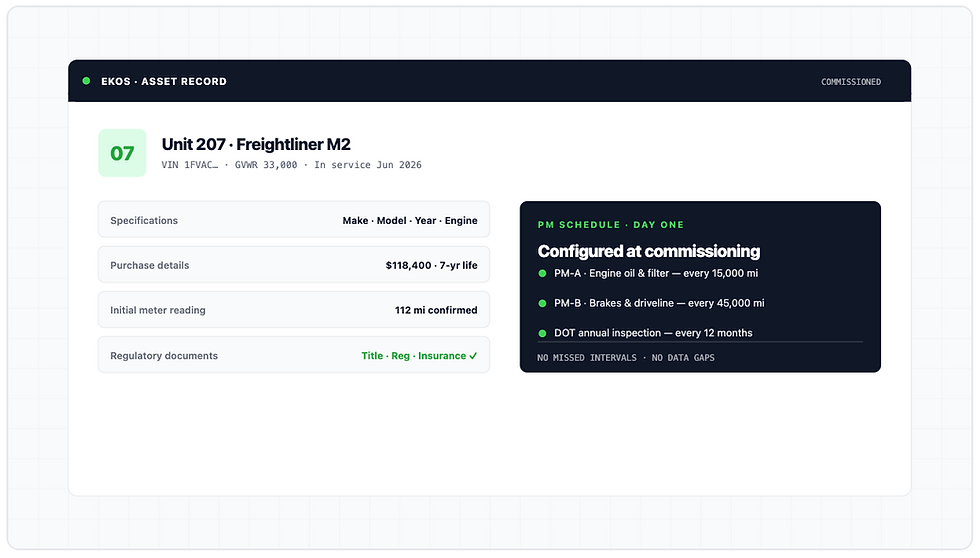Click the green dot beside DOT annual inspection

(x=542, y=333)
